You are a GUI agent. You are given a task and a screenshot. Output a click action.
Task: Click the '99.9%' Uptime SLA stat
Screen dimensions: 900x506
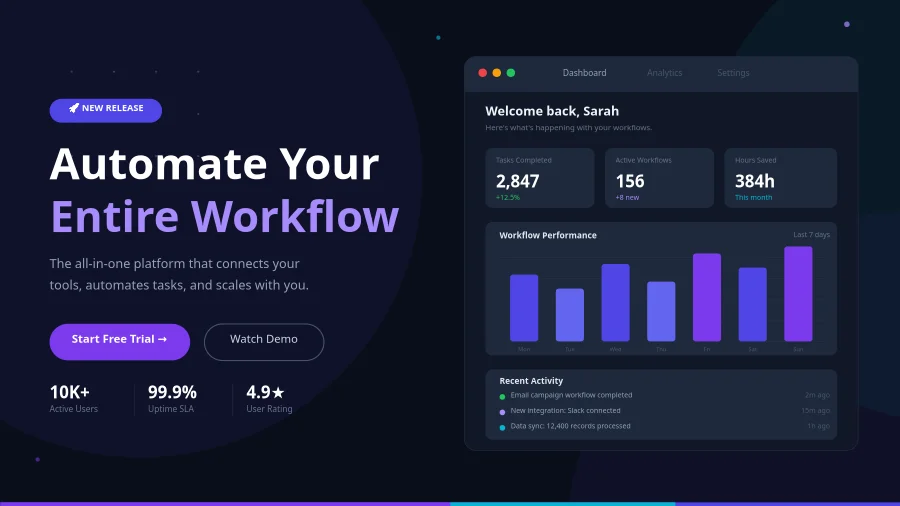(x=172, y=392)
